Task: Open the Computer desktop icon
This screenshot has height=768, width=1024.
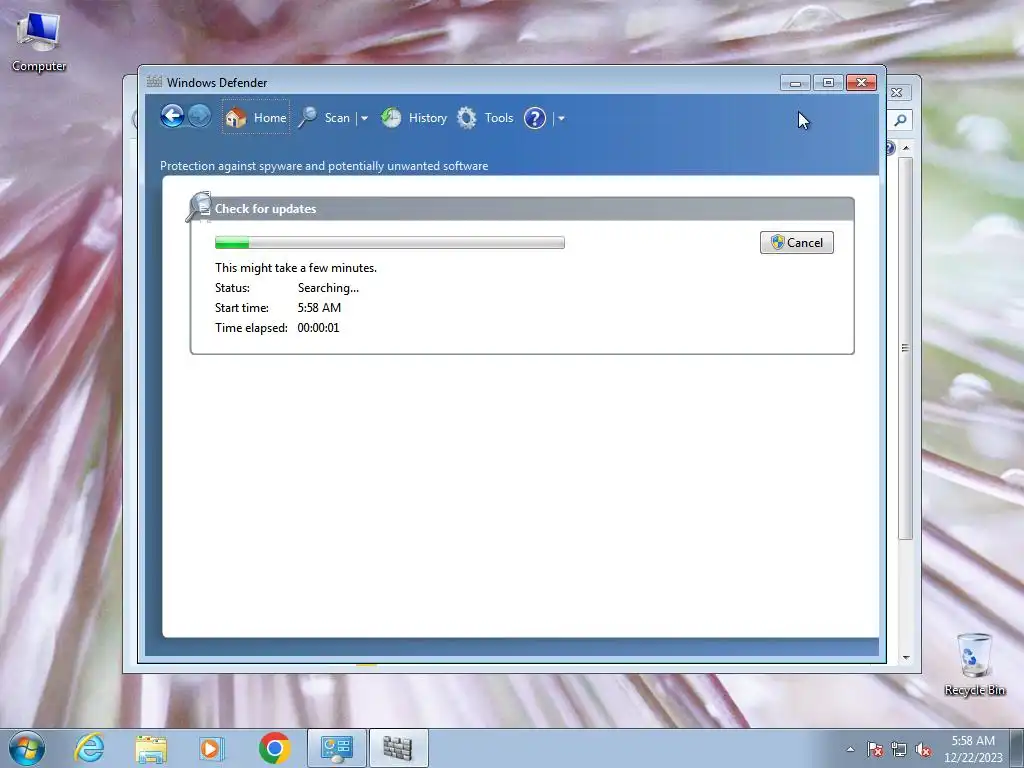Action: point(39,41)
